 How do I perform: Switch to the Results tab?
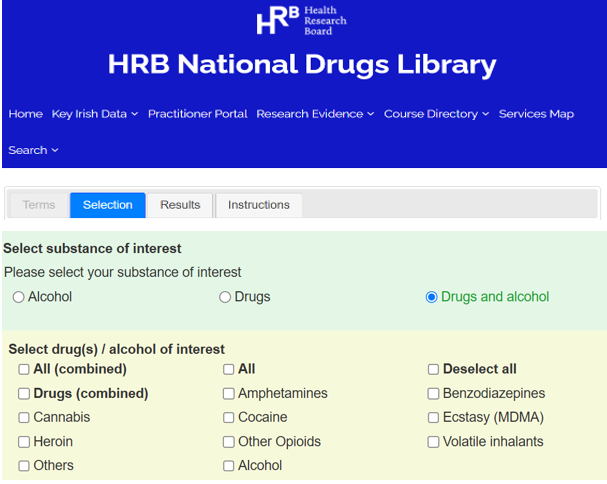click(x=180, y=205)
